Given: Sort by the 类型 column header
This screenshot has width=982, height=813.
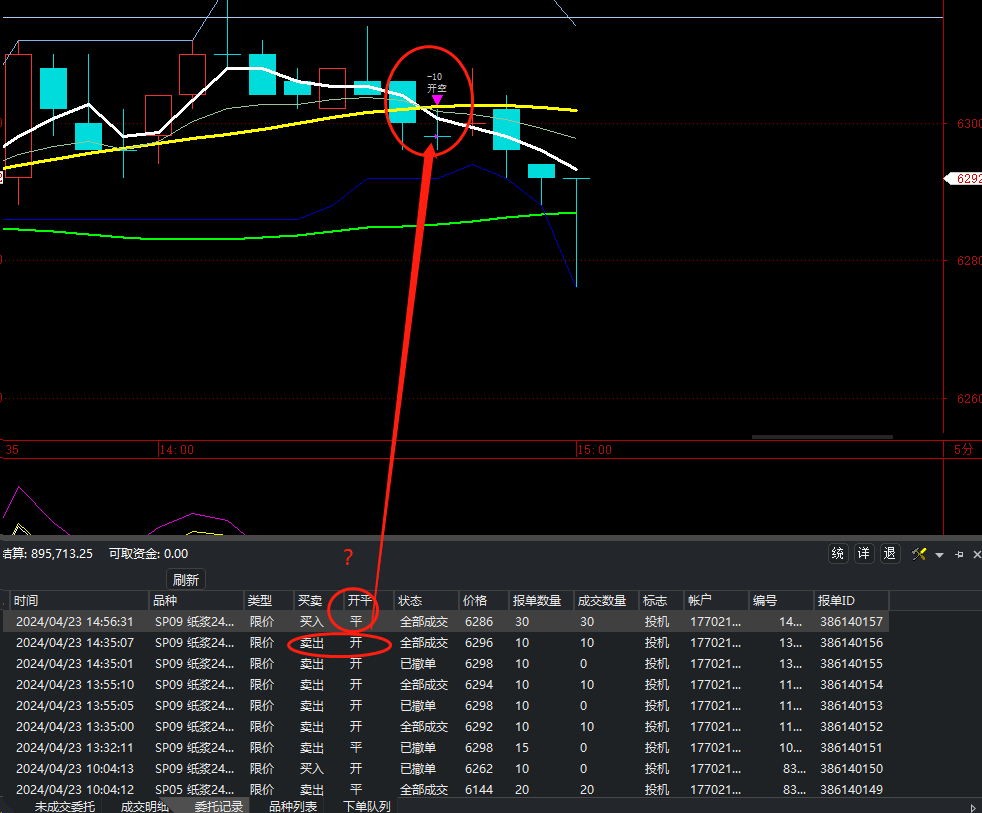Looking at the screenshot, I should click(269, 601).
